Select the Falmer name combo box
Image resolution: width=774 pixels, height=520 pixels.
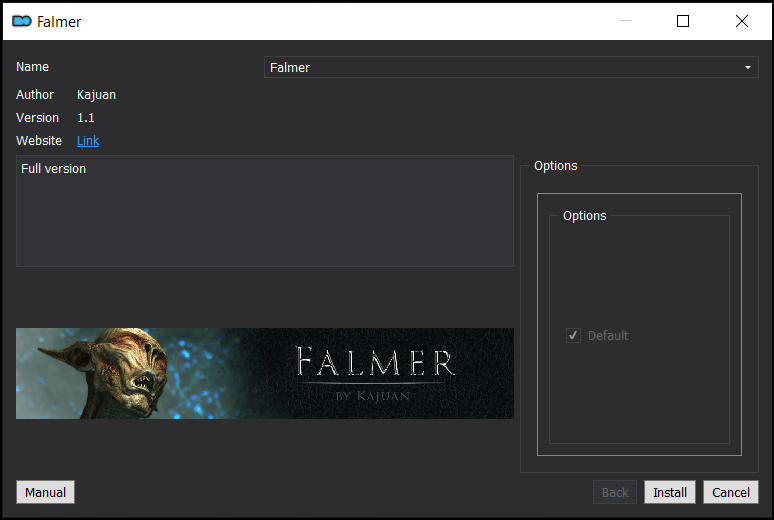coord(511,67)
